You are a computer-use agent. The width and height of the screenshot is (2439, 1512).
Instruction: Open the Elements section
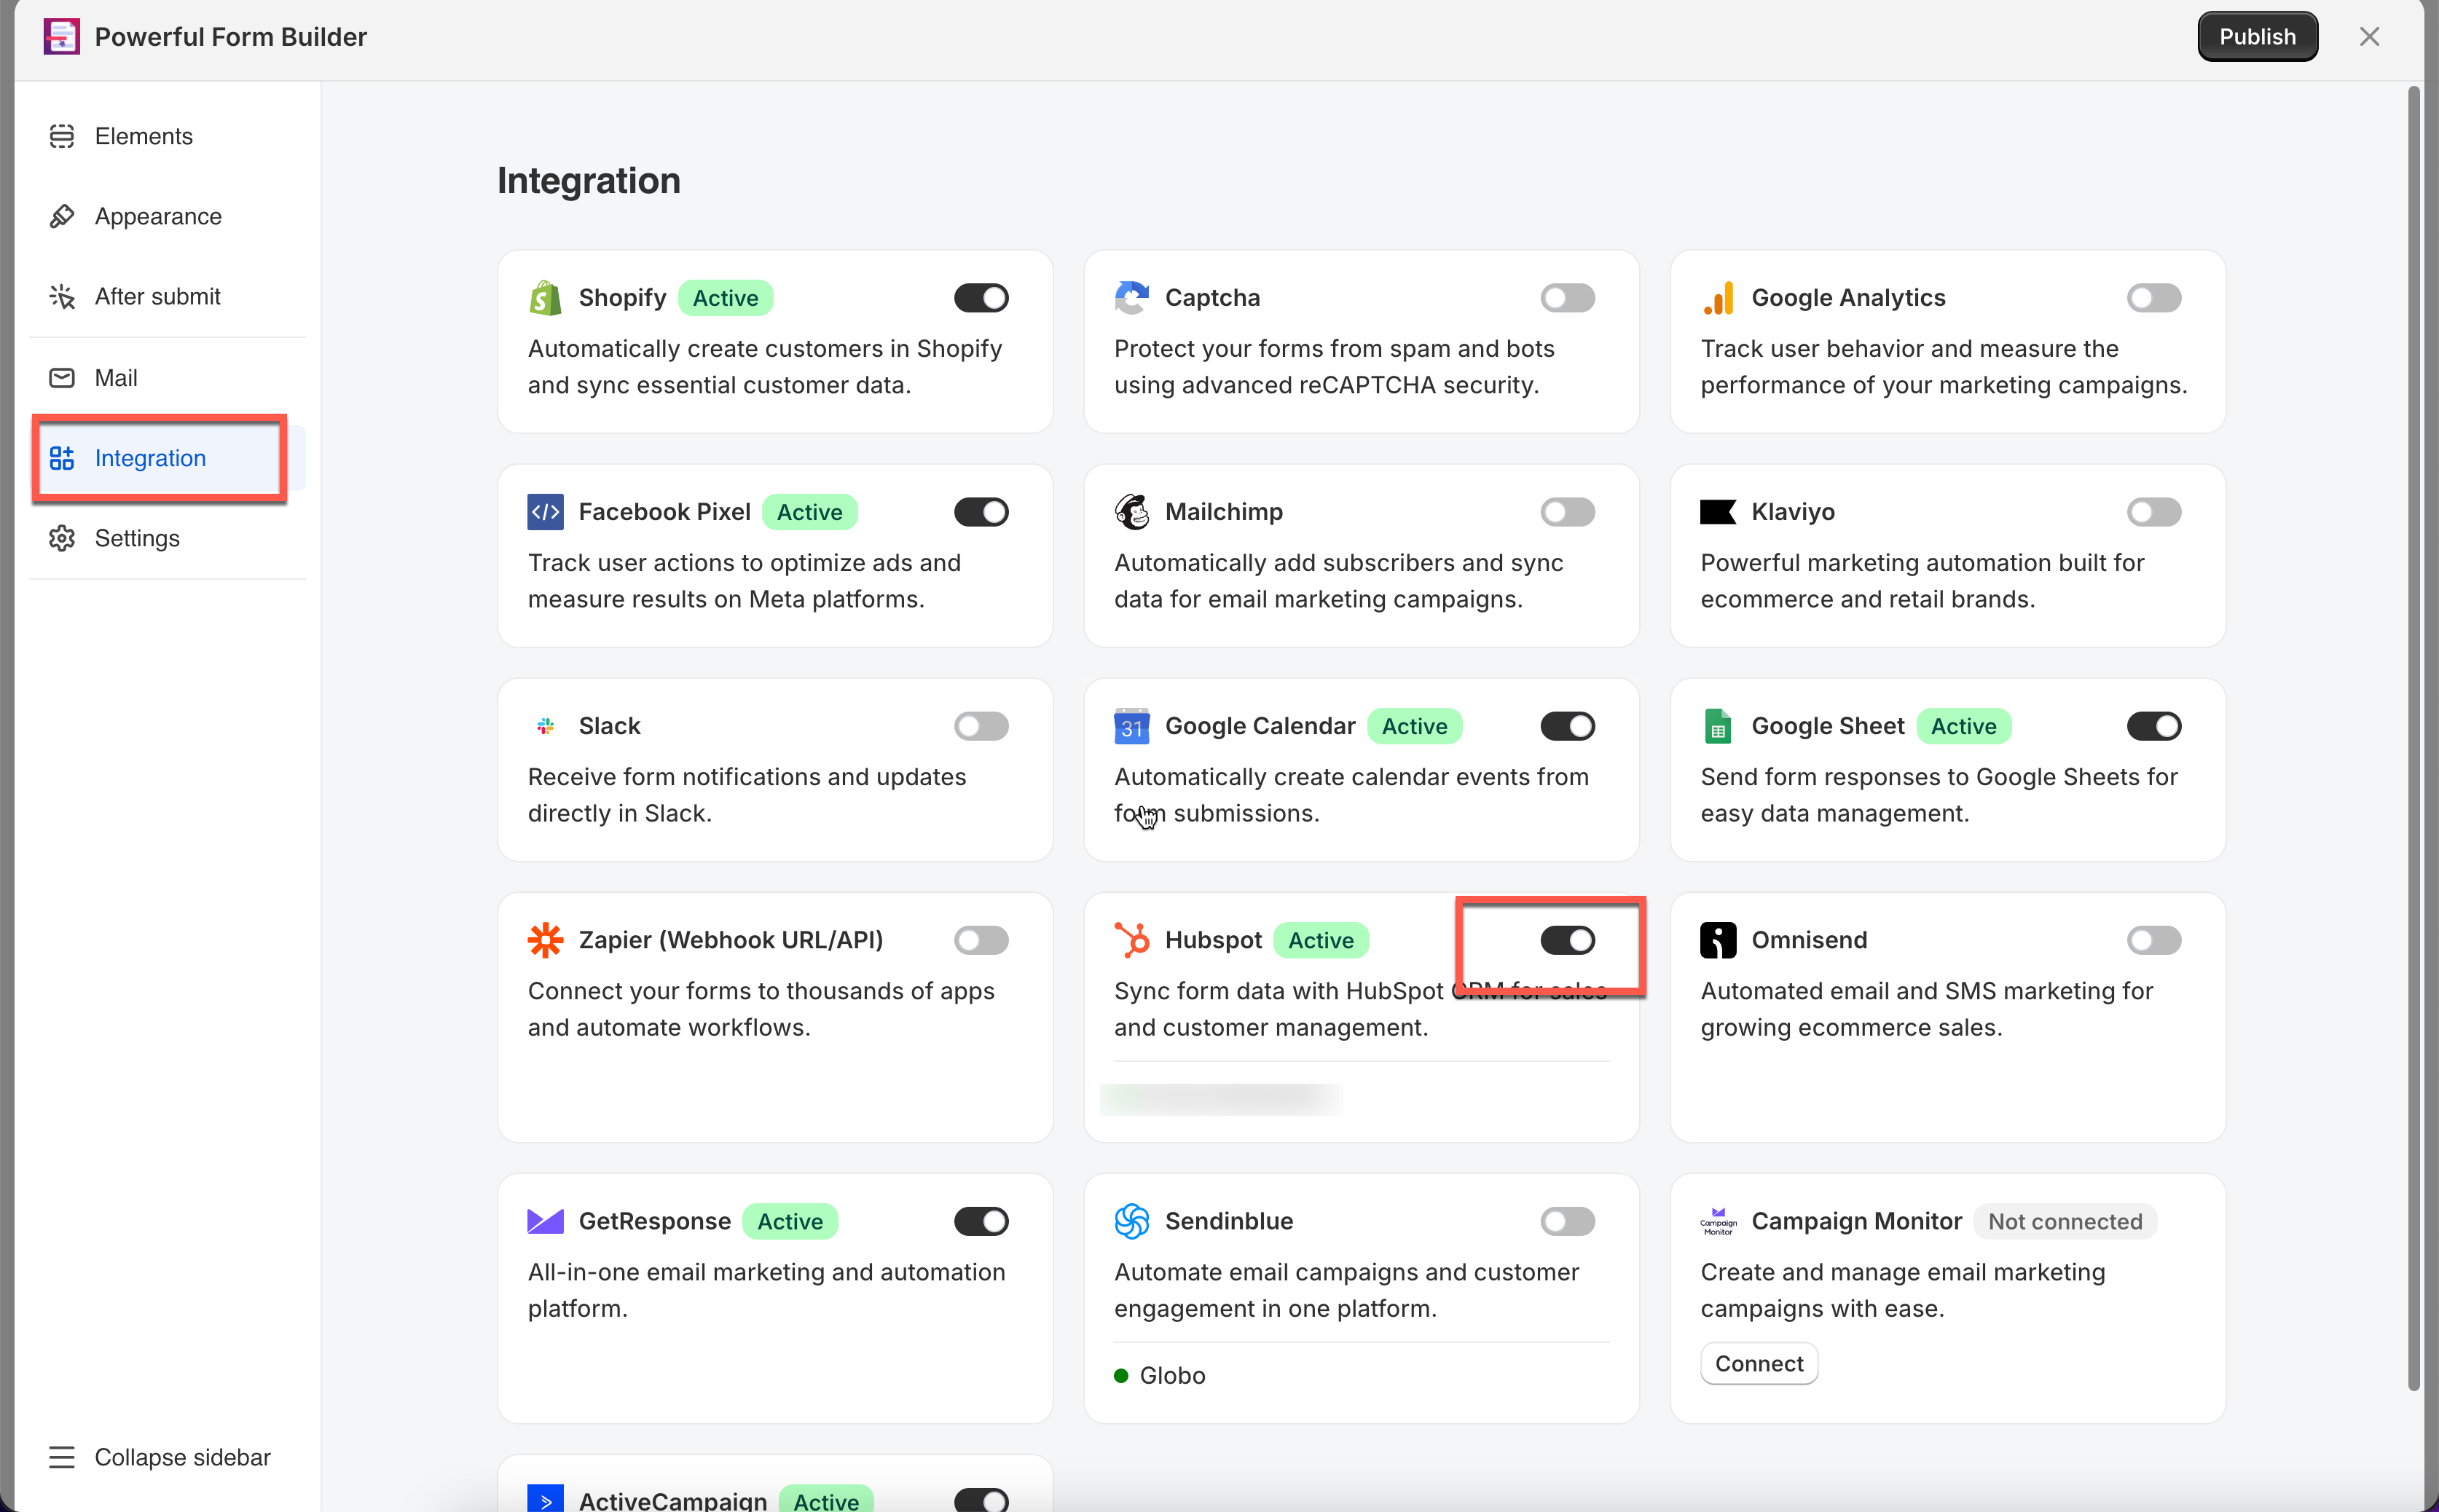143,136
